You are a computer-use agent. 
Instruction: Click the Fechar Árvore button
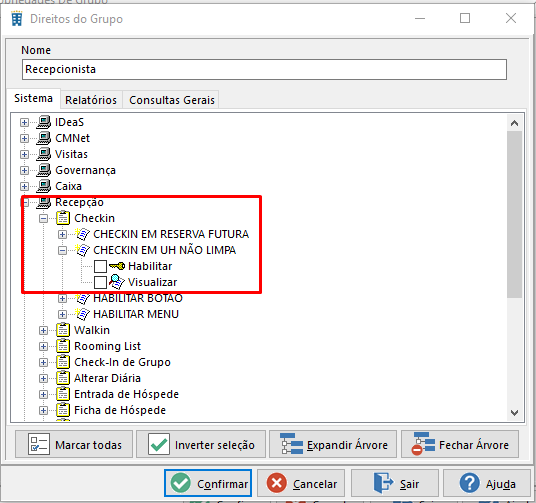pos(460,444)
